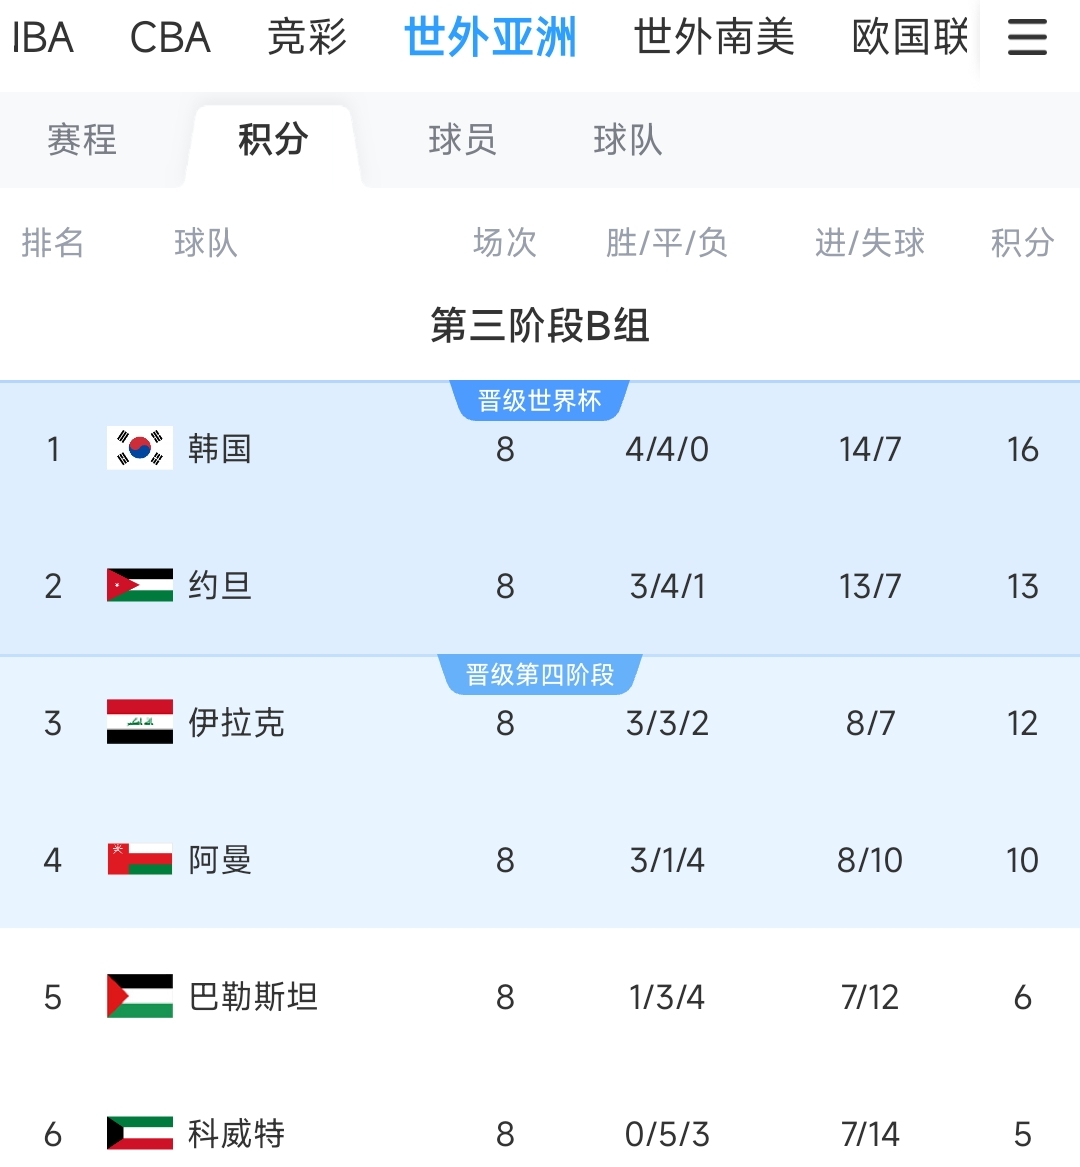The width and height of the screenshot is (1080, 1167).
Task: Go to 世外南美 category
Action: pyautogui.click(x=714, y=38)
